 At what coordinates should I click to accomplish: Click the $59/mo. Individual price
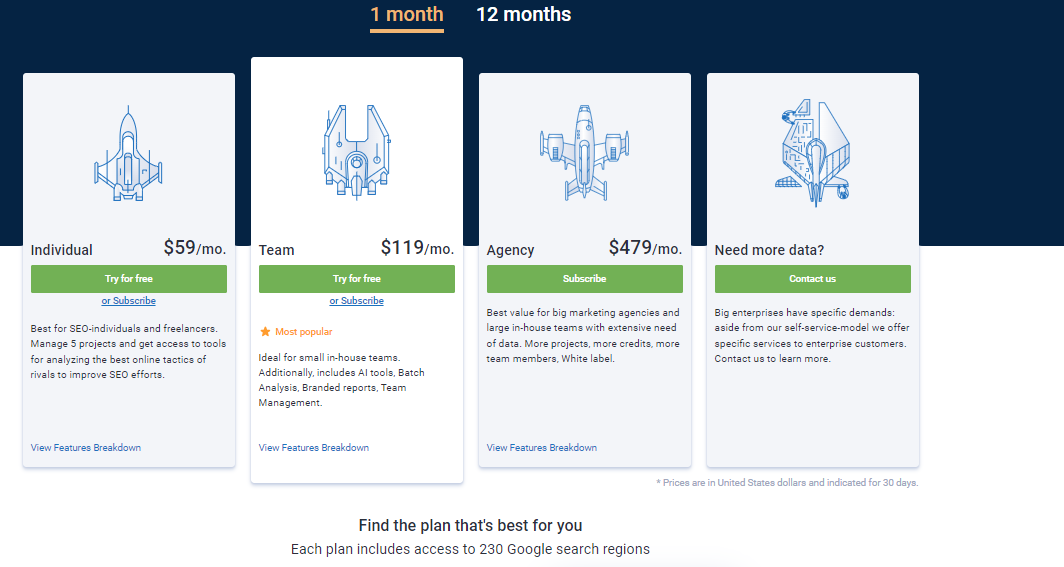(195, 248)
